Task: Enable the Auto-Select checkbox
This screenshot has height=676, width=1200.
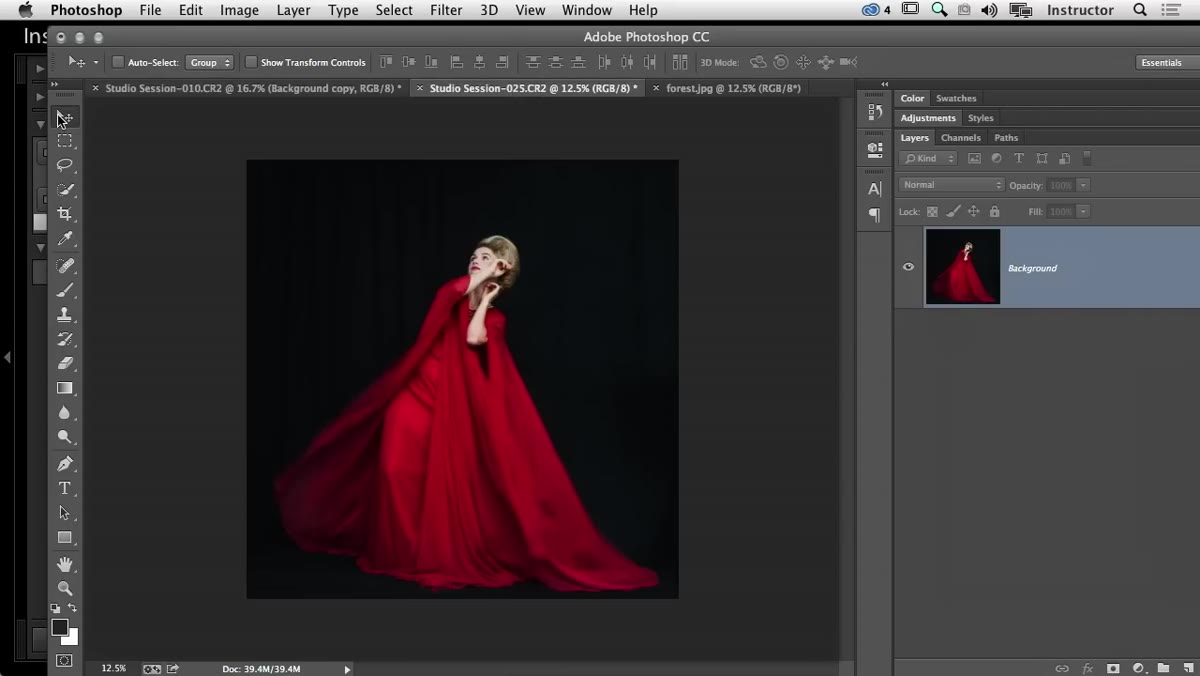Action: (118, 62)
